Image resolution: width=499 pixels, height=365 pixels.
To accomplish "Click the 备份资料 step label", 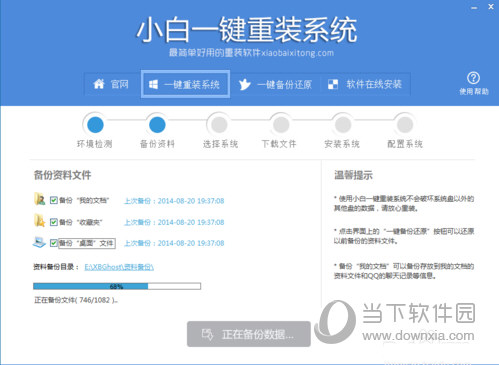I will click(x=157, y=144).
